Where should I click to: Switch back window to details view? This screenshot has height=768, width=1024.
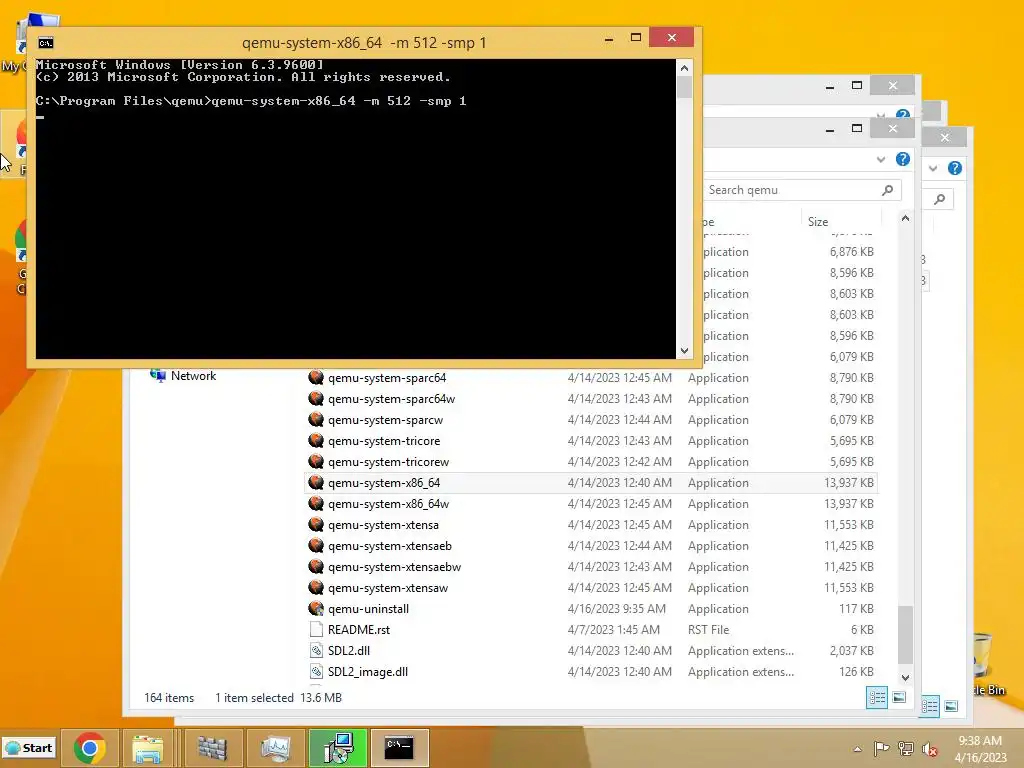(x=929, y=706)
